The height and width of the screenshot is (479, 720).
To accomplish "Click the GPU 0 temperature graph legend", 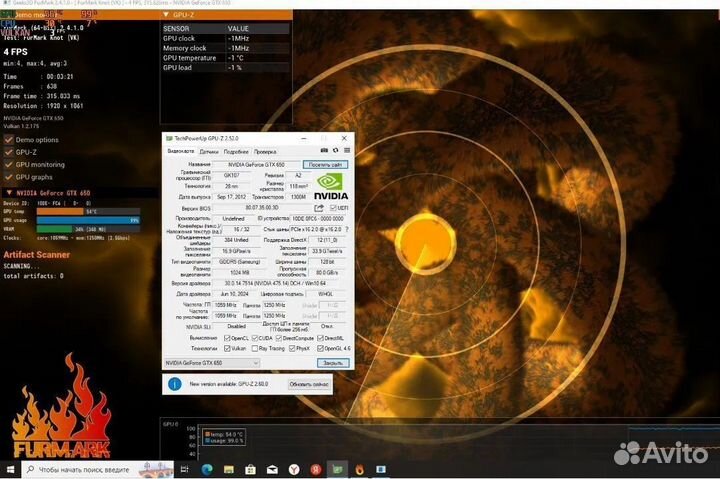I will pyautogui.click(x=224, y=437).
